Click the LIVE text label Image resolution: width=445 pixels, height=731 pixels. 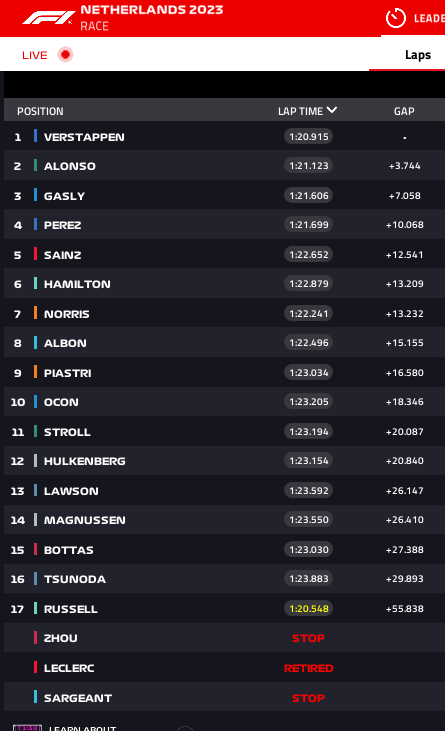[x=34, y=55]
